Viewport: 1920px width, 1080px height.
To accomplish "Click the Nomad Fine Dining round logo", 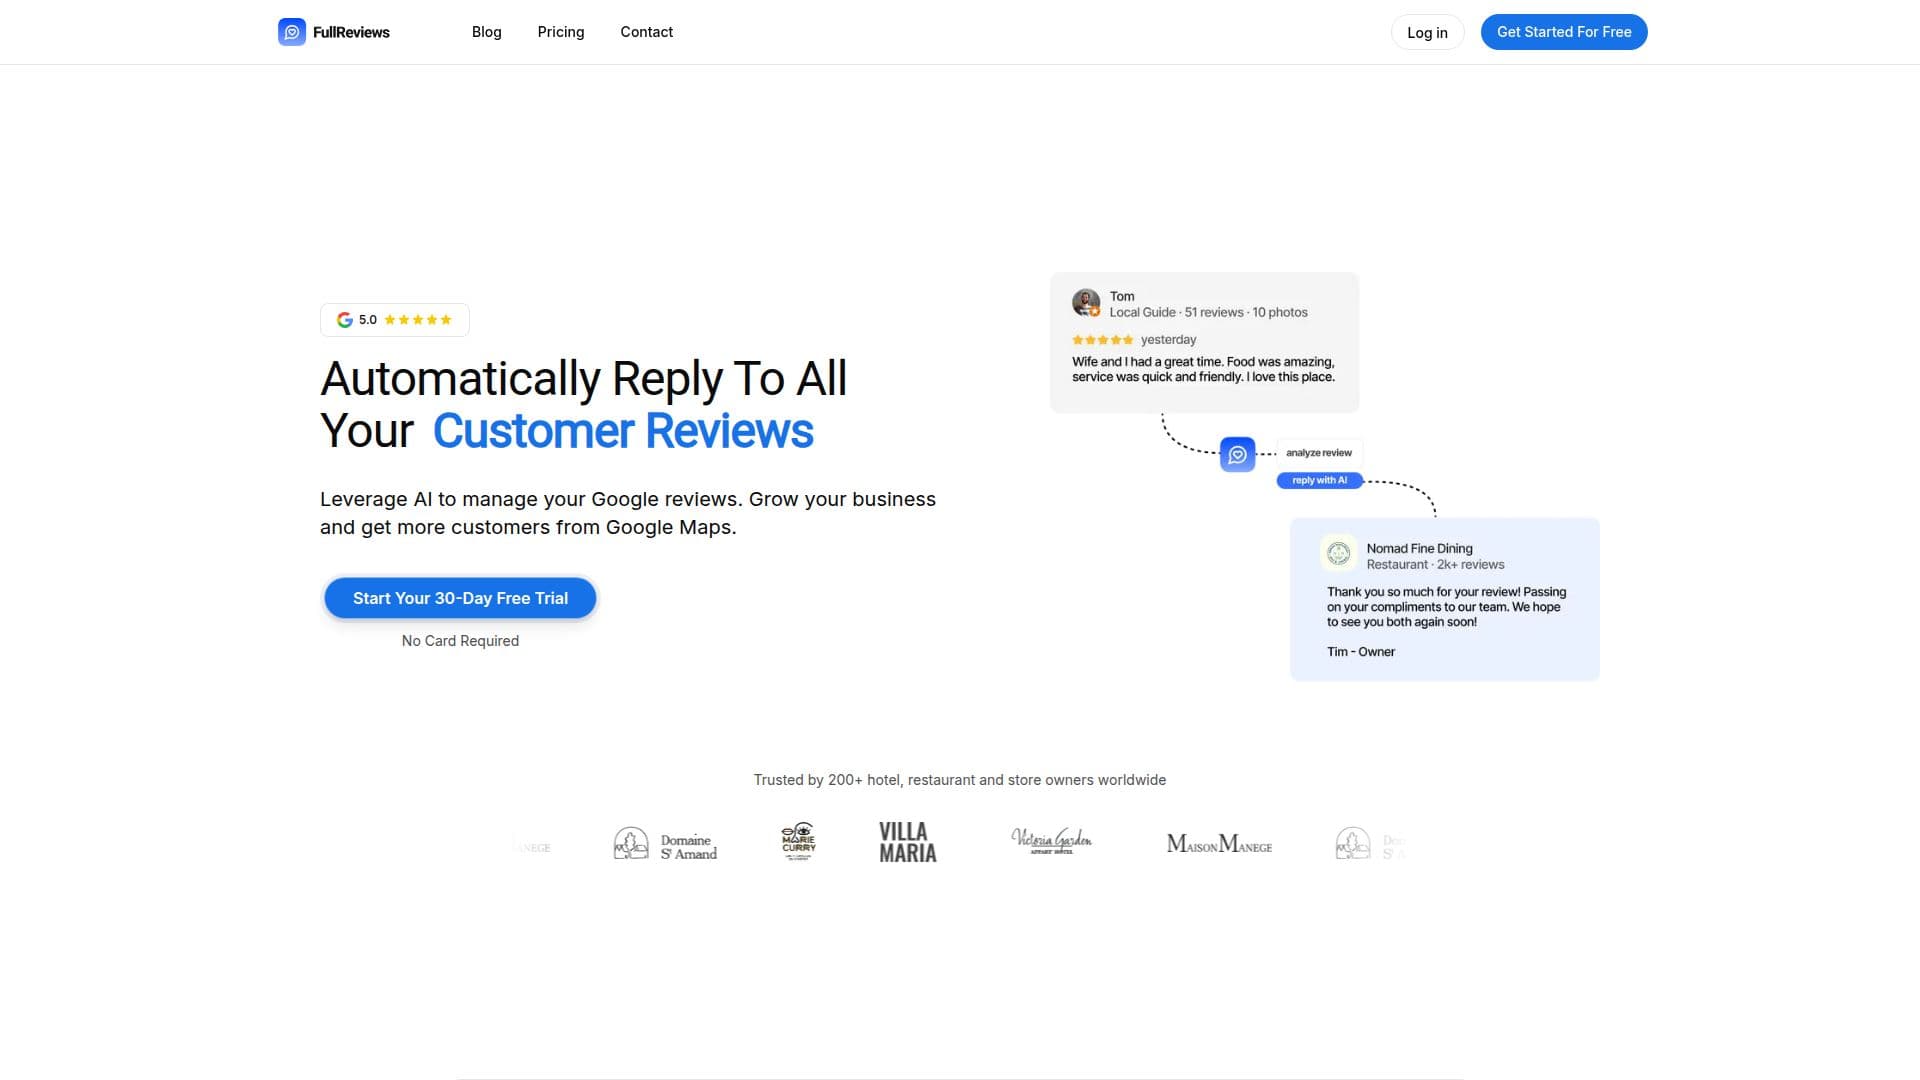I will pos(1339,553).
